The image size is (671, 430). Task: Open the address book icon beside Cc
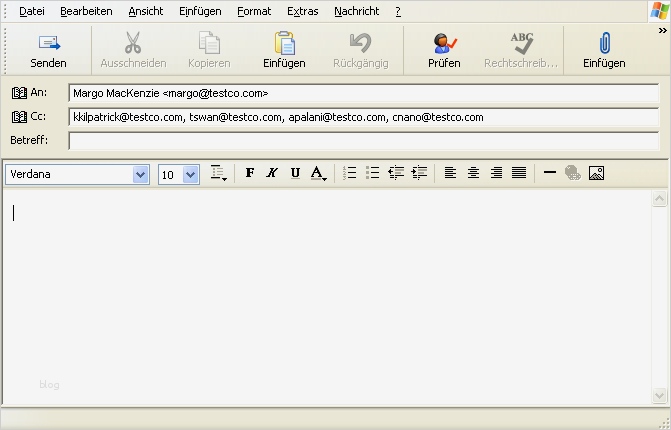[x=19, y=117]
